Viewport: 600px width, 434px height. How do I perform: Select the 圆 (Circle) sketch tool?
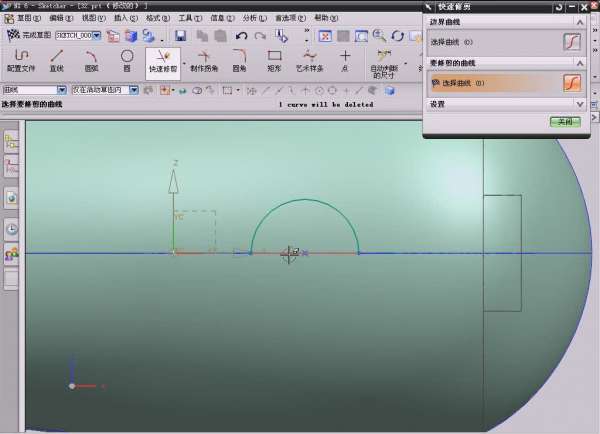(127, 60)
